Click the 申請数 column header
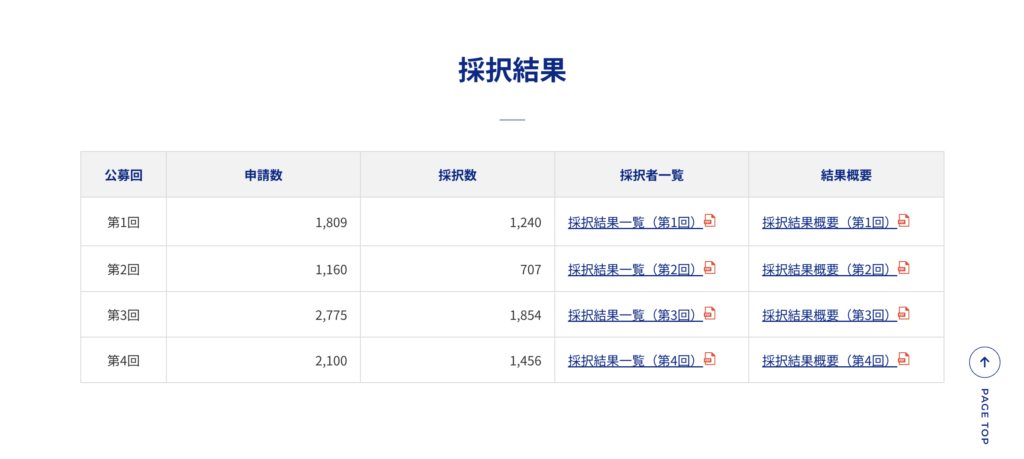The image size is (1024, 459). (x=263, y=175)
